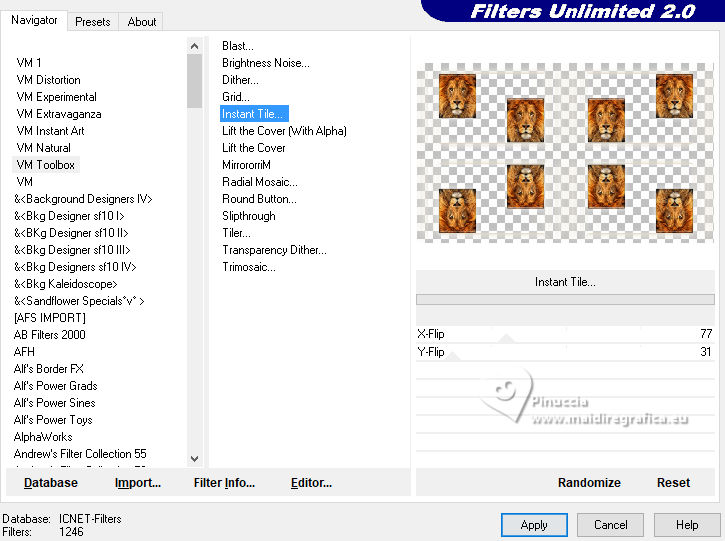
Task: Click the scroll up arrow in category list
Action: click(194, 46)
